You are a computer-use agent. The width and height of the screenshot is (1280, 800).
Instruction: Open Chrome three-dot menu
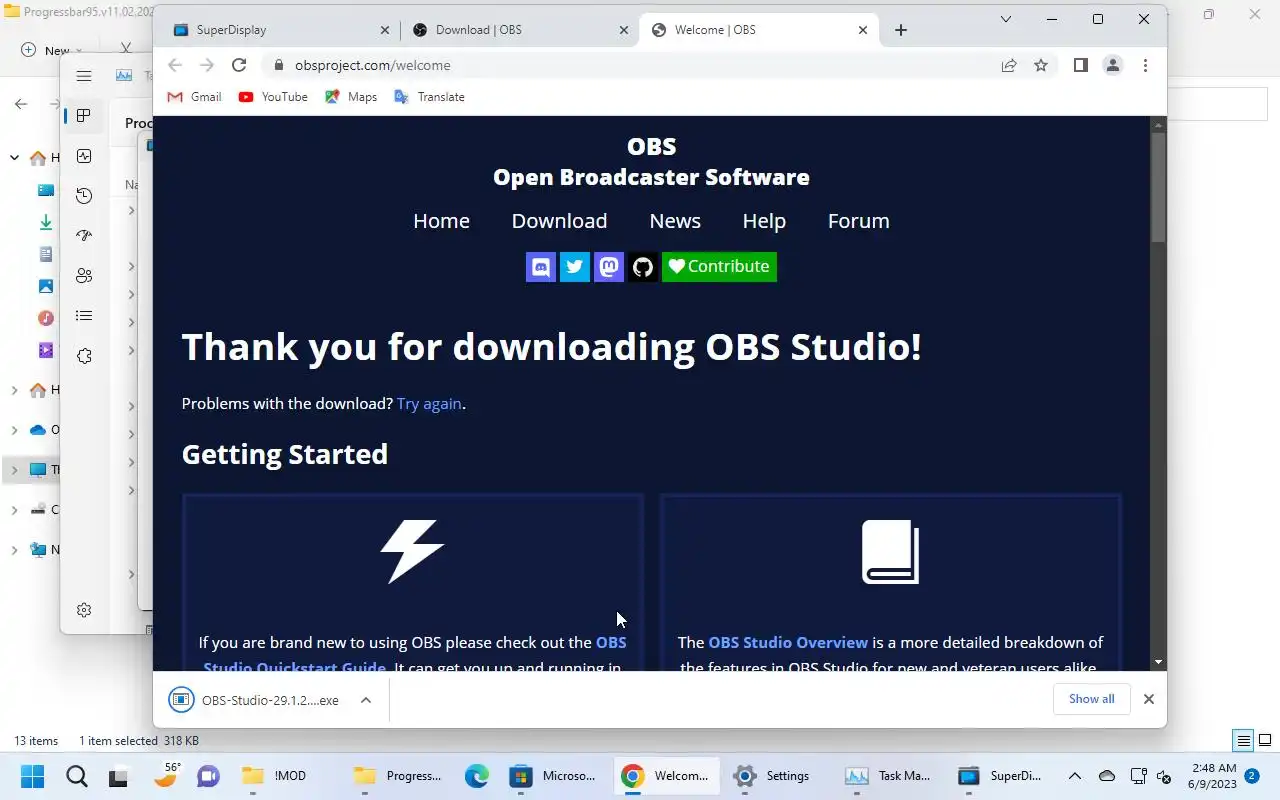pyautogui.click(x=1145, y=65)
